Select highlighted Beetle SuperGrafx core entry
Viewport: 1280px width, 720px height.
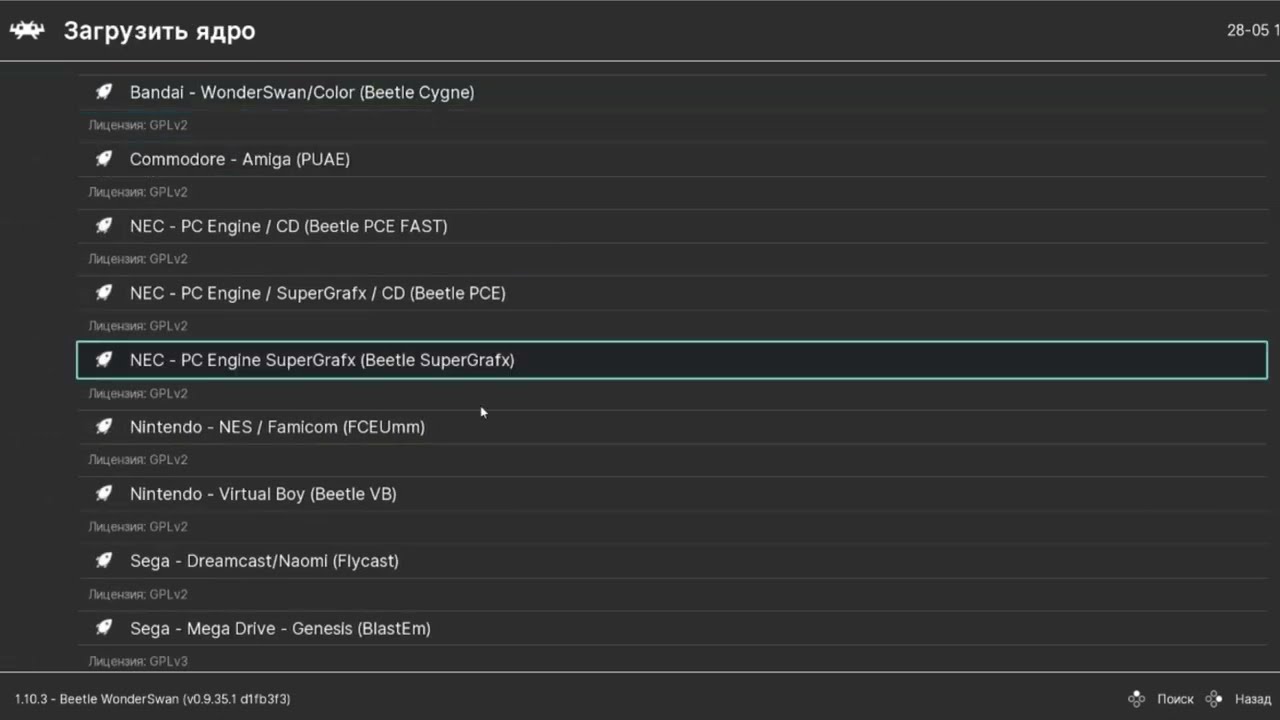[x=322, y=360]
